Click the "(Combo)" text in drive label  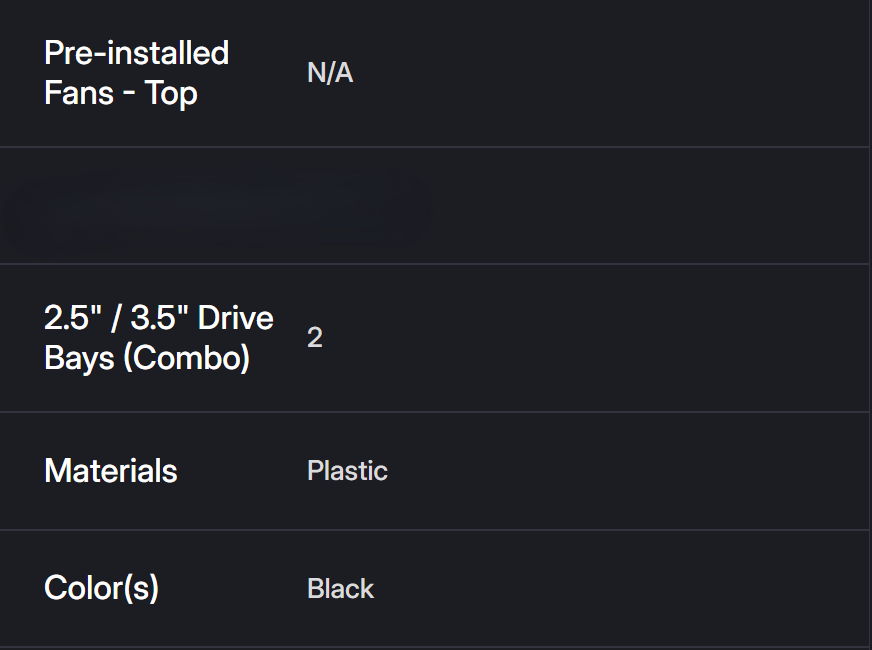point(187,358)
